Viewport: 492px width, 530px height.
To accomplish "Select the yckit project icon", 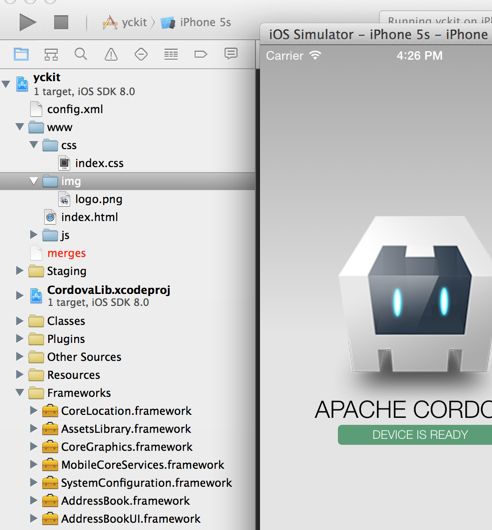I will (x=22, y=84).
